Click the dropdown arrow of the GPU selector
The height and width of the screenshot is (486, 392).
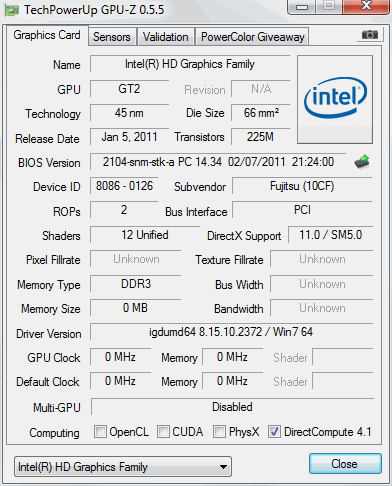224,467
